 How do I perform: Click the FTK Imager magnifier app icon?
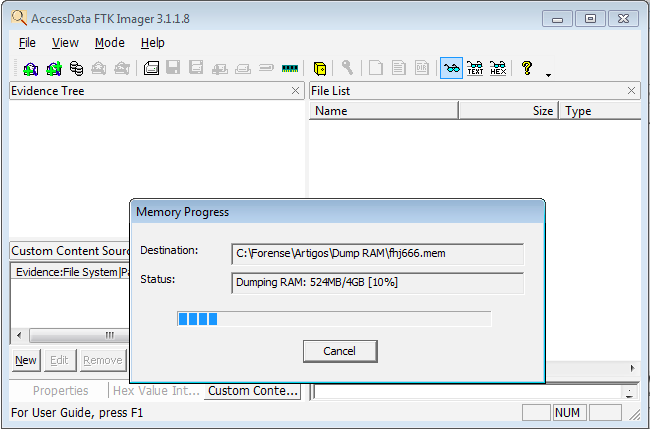click(x=19, y=18)
